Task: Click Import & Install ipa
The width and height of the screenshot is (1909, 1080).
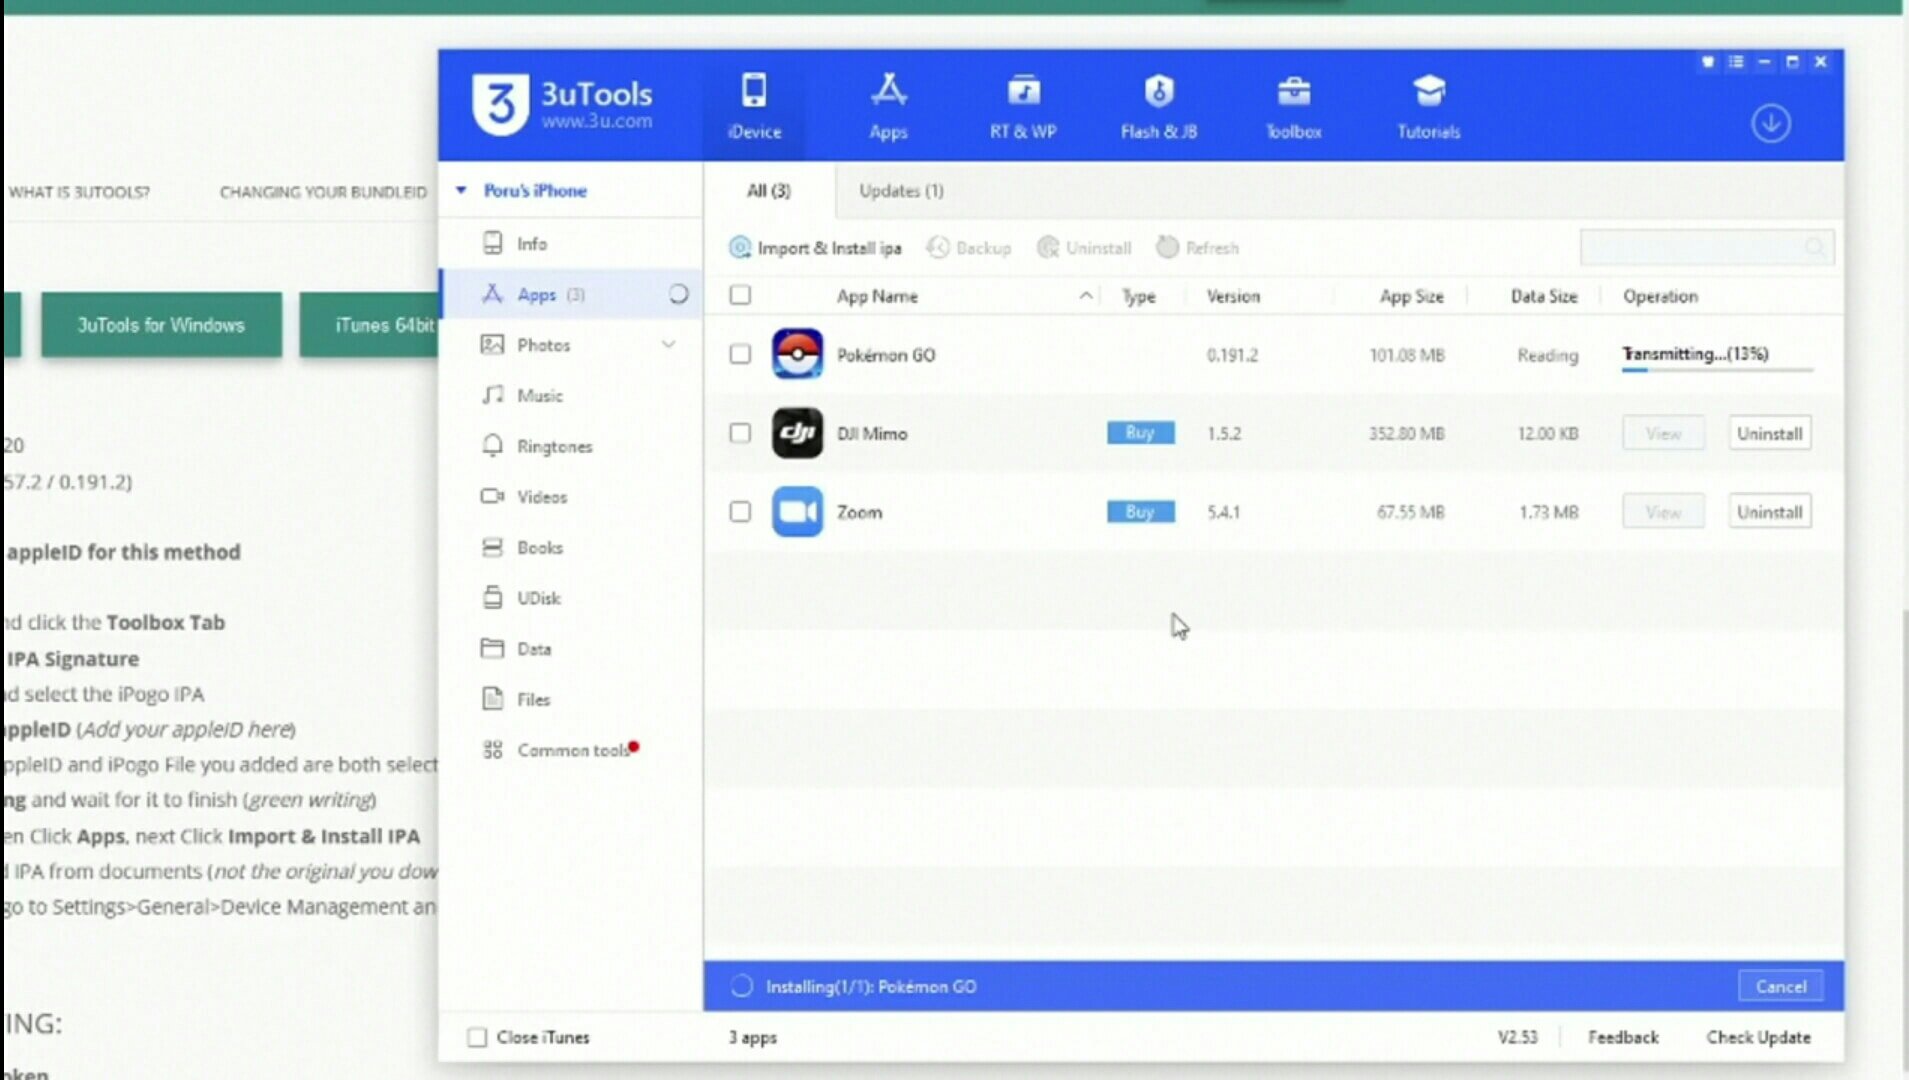Action: coord(815,248)
